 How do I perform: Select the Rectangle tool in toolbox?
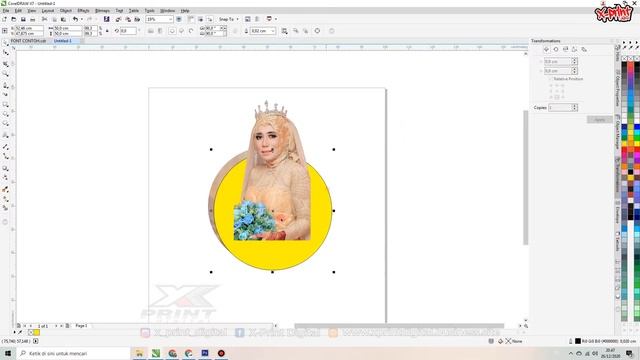point(5,105)
